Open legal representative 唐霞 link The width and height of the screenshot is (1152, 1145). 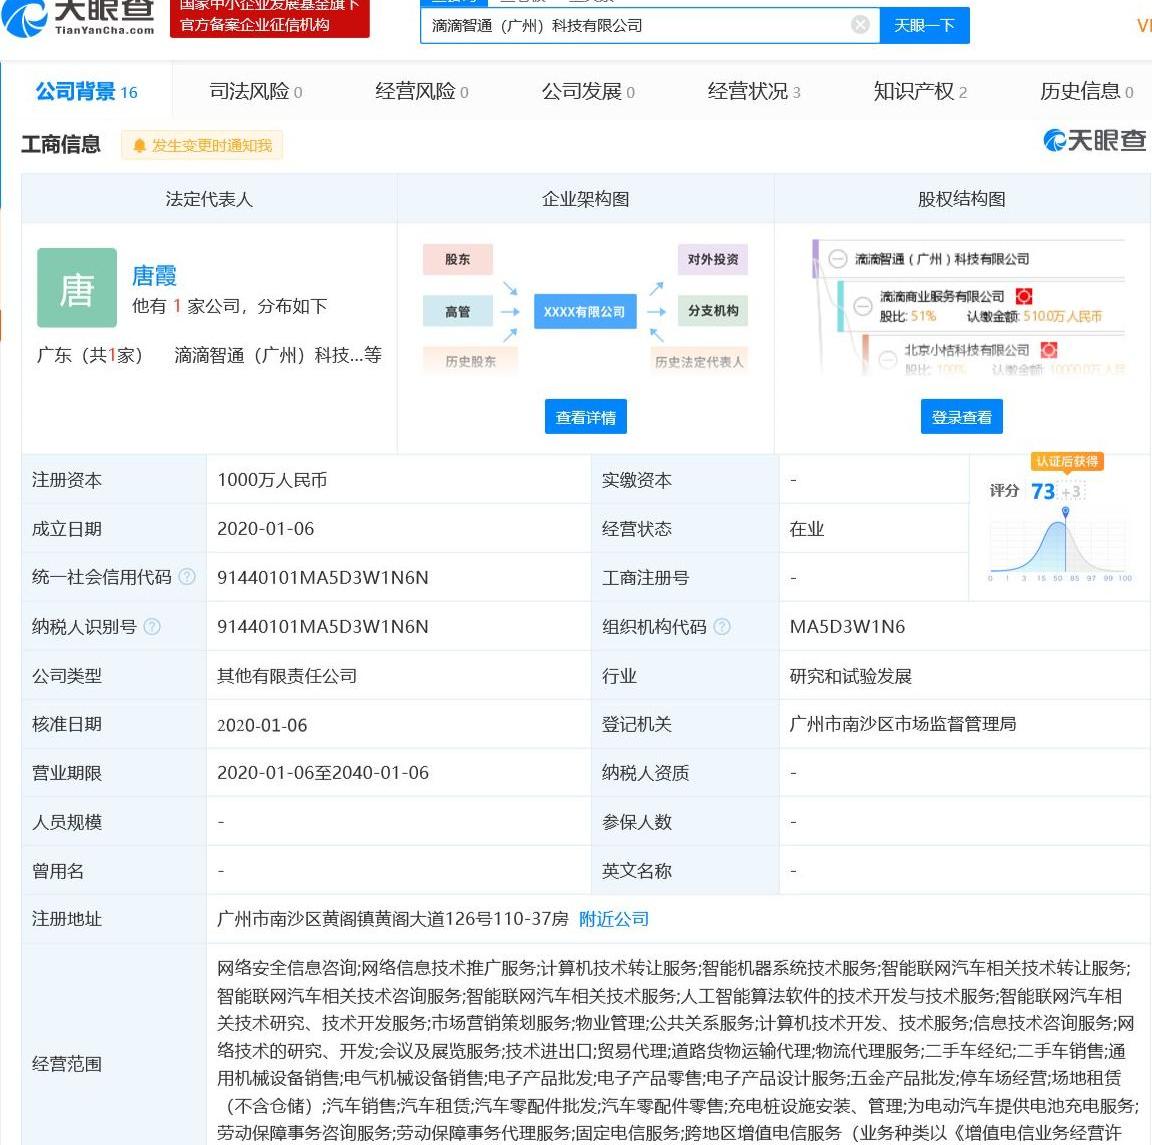coord(154,276)
